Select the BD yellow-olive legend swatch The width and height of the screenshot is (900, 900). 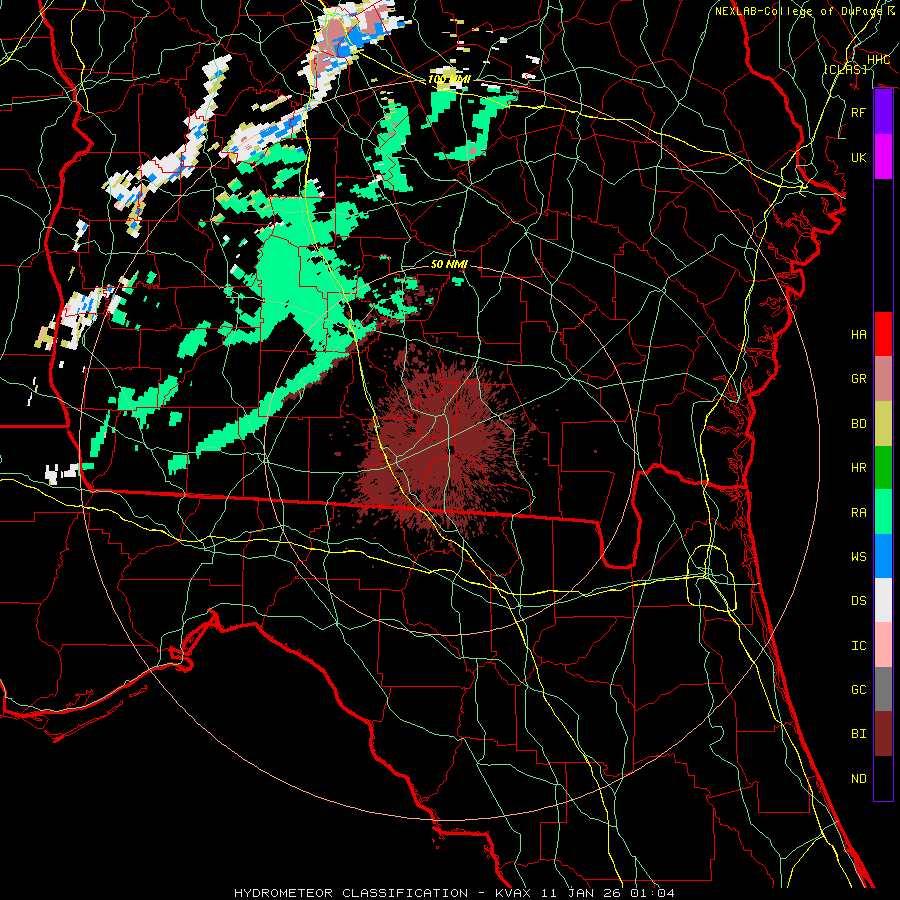click(x=883, y=423)
